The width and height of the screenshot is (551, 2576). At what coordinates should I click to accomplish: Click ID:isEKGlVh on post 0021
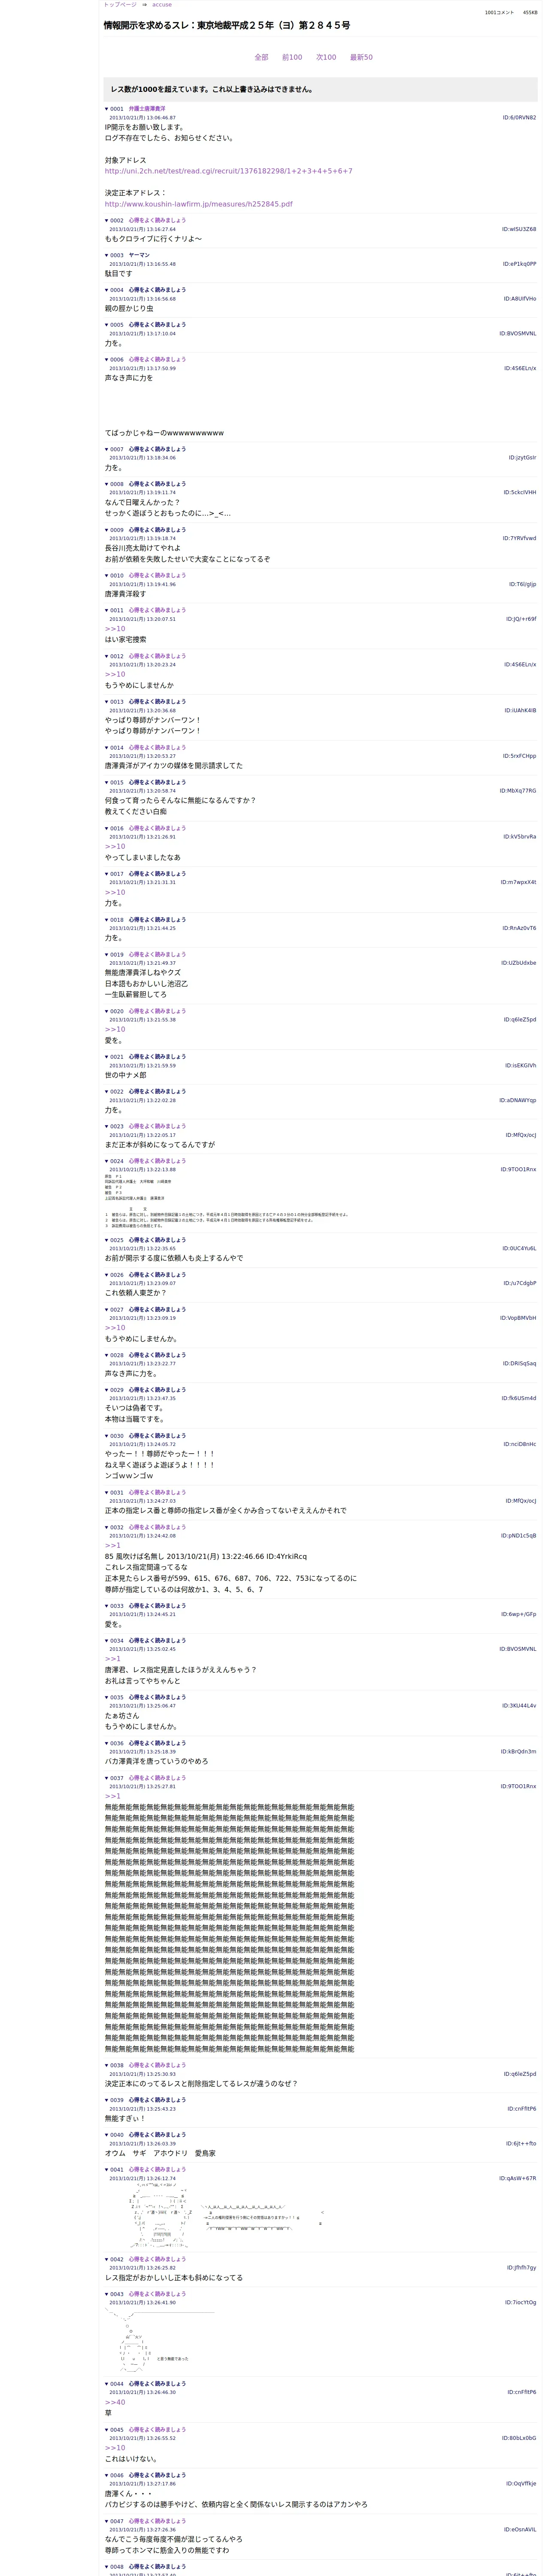click(520, 1066)
